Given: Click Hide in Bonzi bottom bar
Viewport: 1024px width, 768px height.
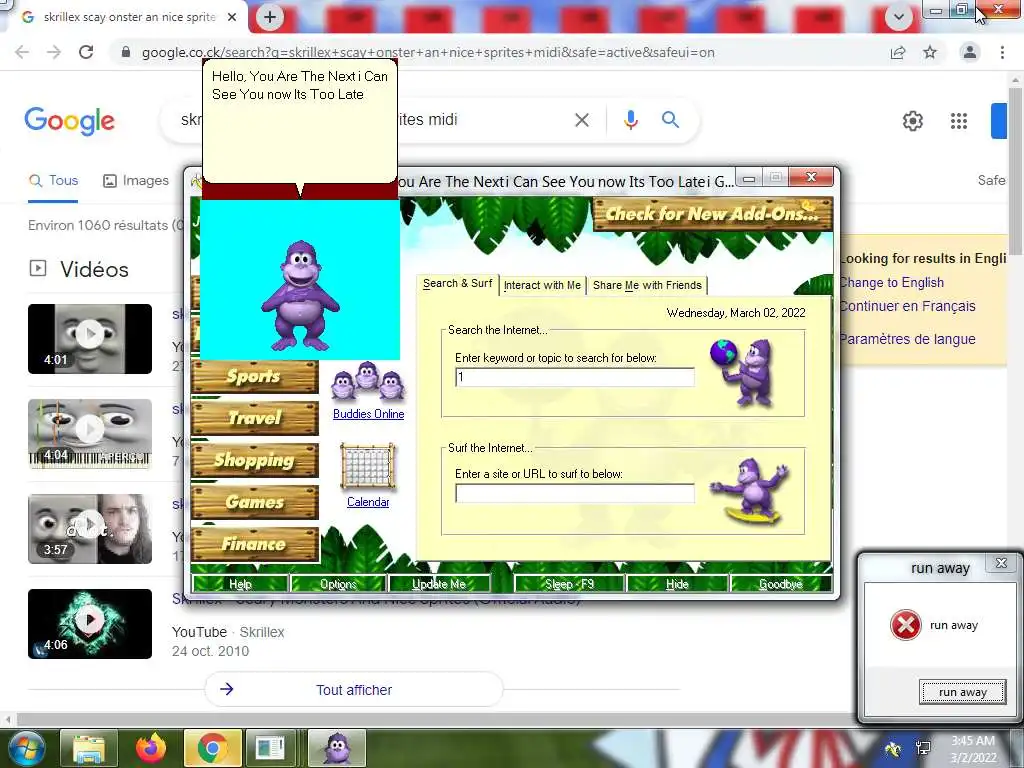Looking at the screenshot, I should [677, 584].
